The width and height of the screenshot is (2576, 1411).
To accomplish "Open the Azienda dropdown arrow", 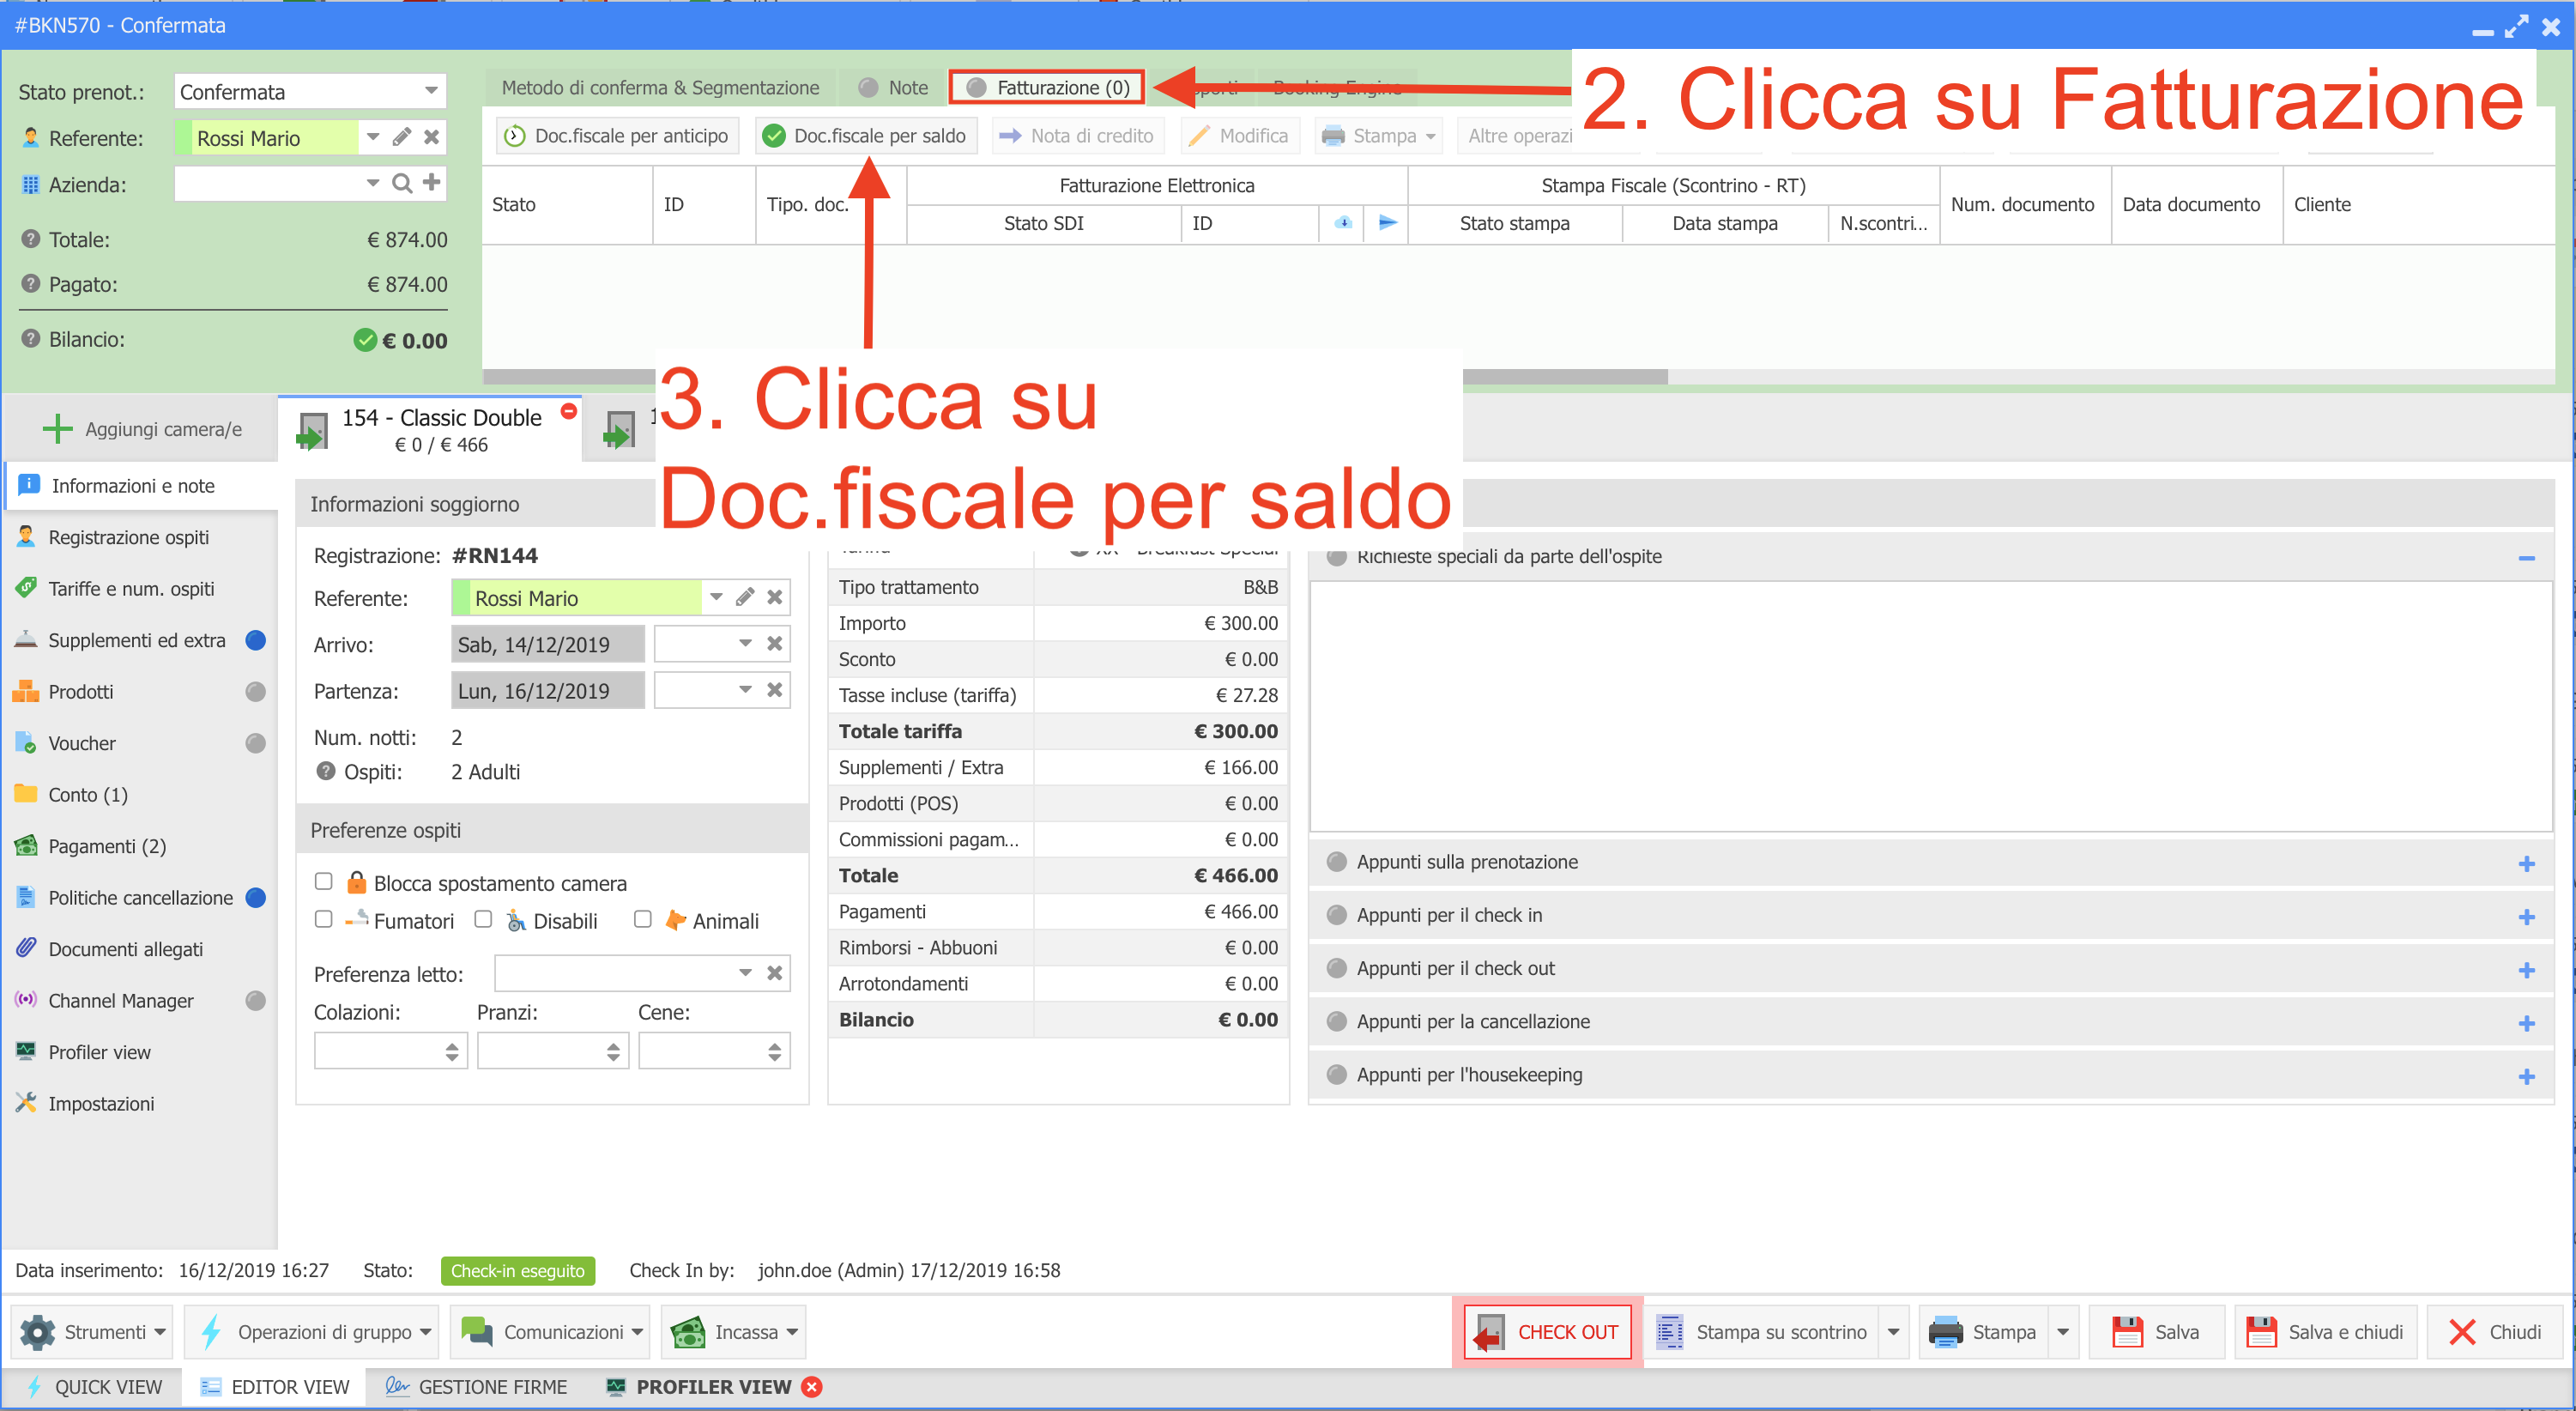I will [372, 183].
